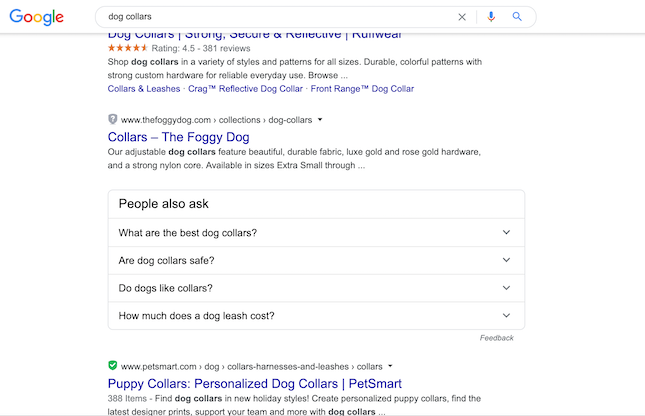Click the Foggy Dog snippet text about adjustable collars

click(x=294, y=158)
